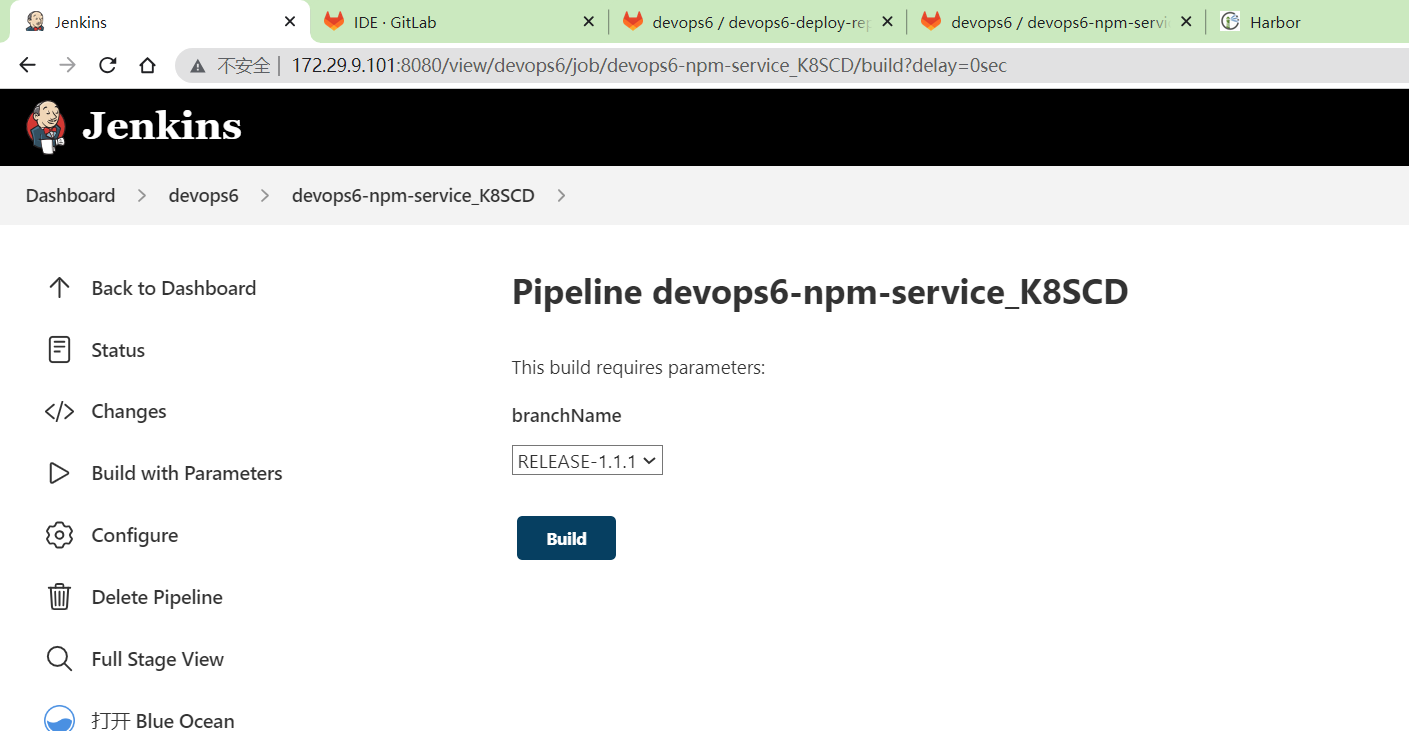
Task: Choose the Delete Pipeline sidebar link
Action: pyautogui.click(x=157, y=597)
